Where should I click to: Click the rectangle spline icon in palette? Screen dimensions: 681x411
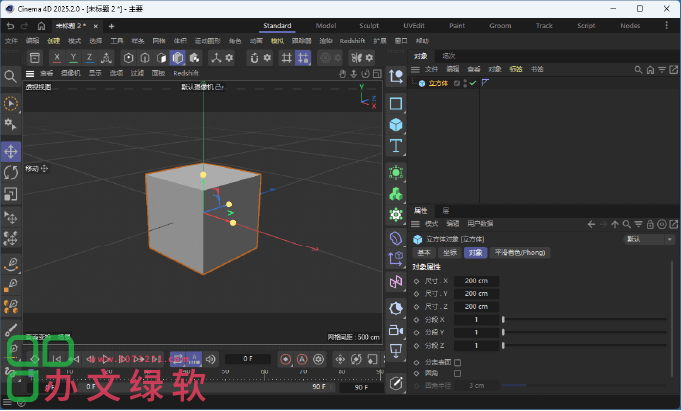pos(396,104)
